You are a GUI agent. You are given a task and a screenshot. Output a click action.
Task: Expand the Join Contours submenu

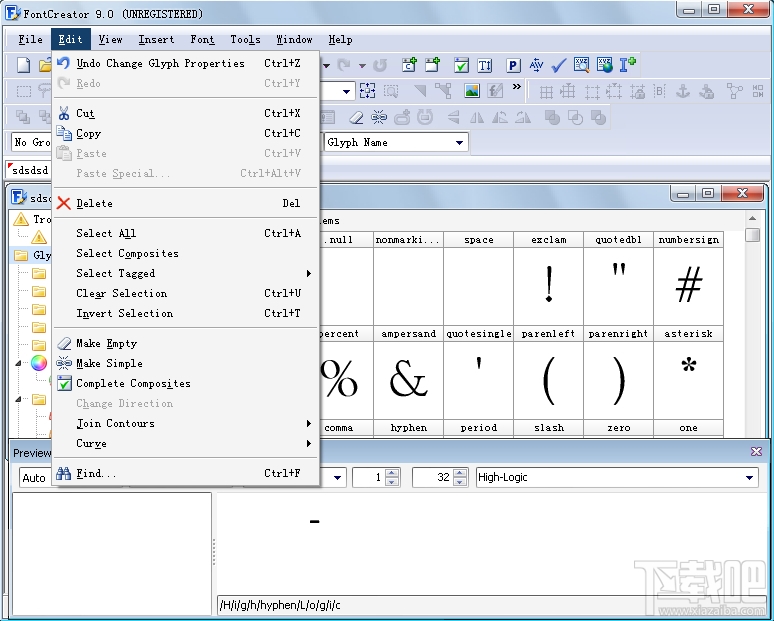[x=186, y=424]
